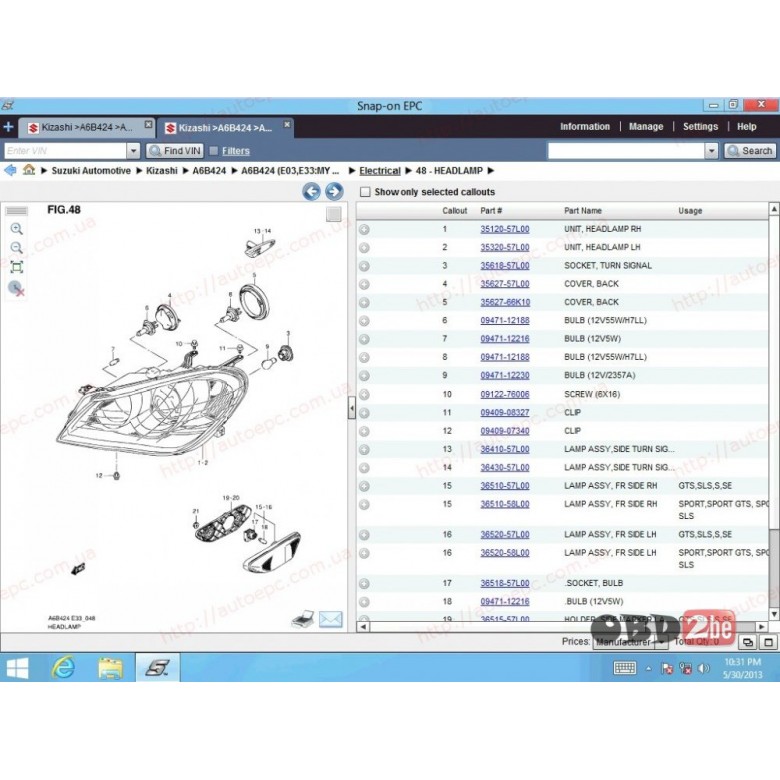
Task: Click Electrical in the breadcrumb
Action: [x=380, y=171]
